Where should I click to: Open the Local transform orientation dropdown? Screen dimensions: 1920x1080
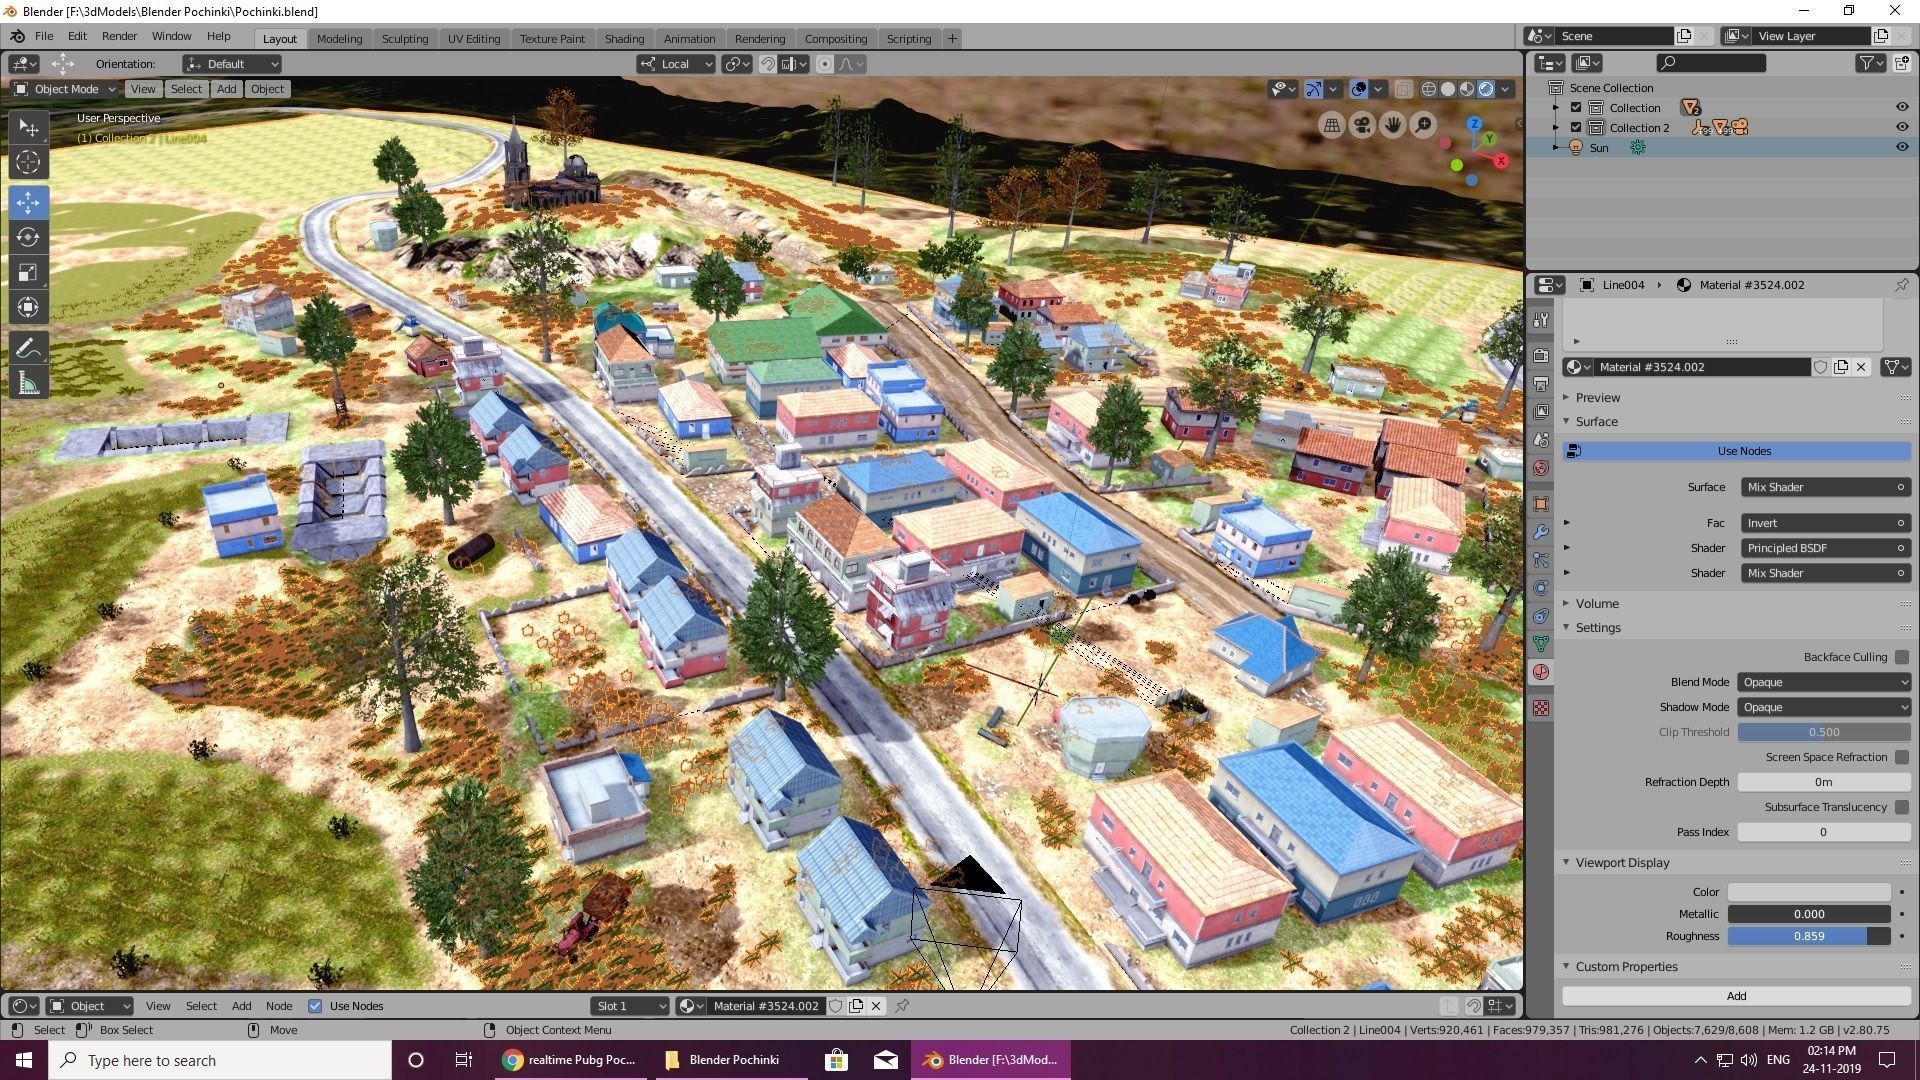pos(676,64)
